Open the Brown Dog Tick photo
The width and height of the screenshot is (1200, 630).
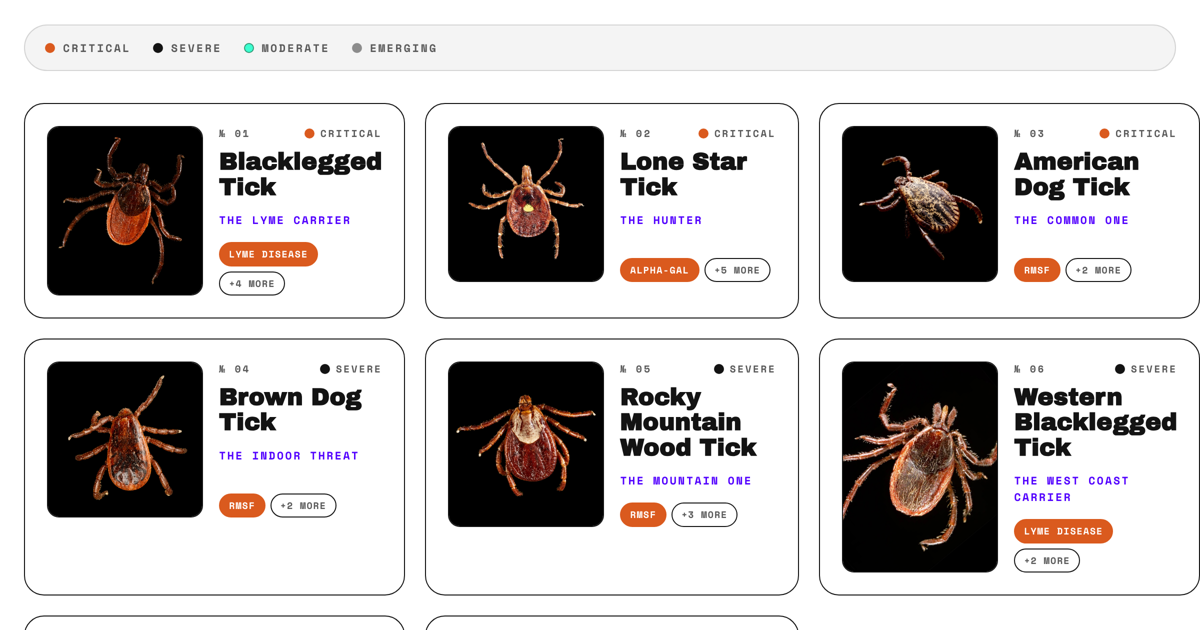click(125, 439)
